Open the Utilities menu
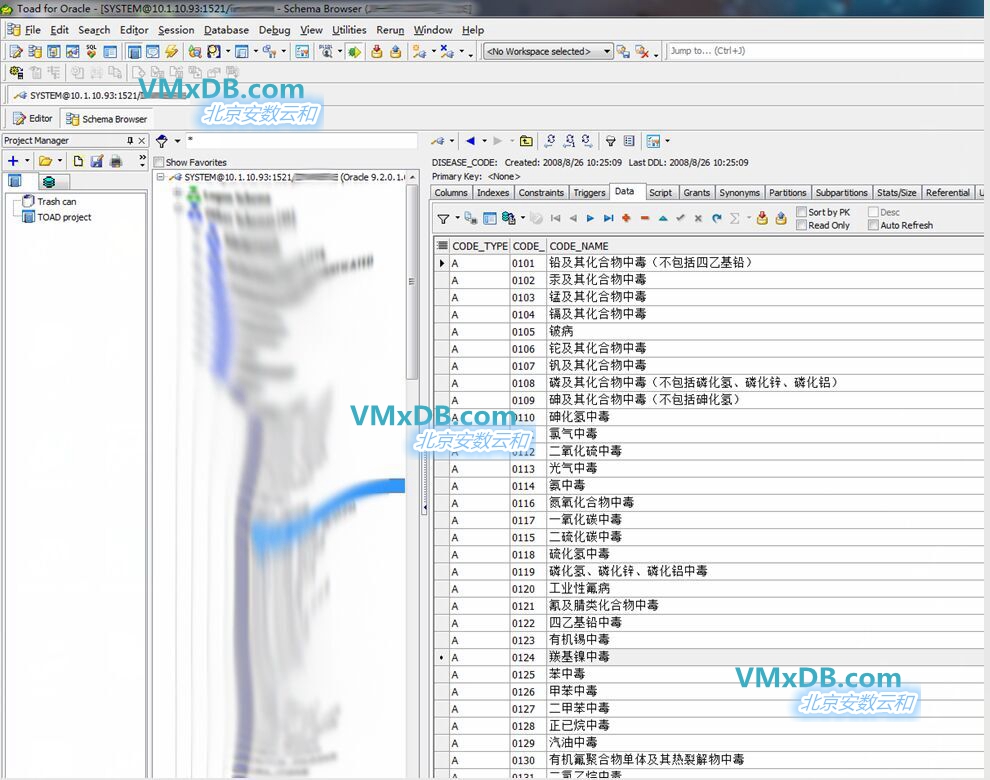 [349, 30]
